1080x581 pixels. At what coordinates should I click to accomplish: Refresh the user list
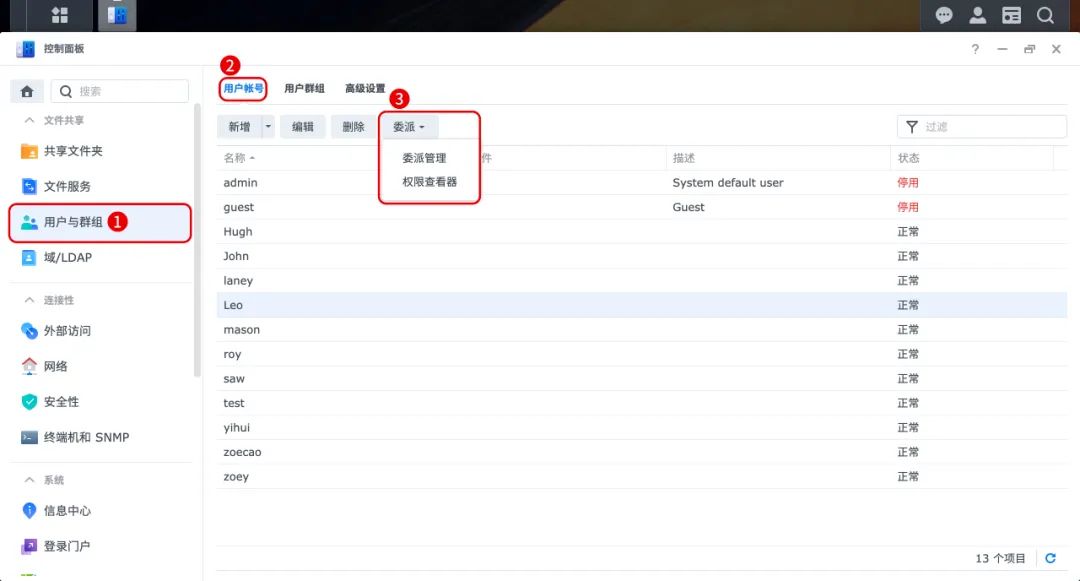point(1050,558)
